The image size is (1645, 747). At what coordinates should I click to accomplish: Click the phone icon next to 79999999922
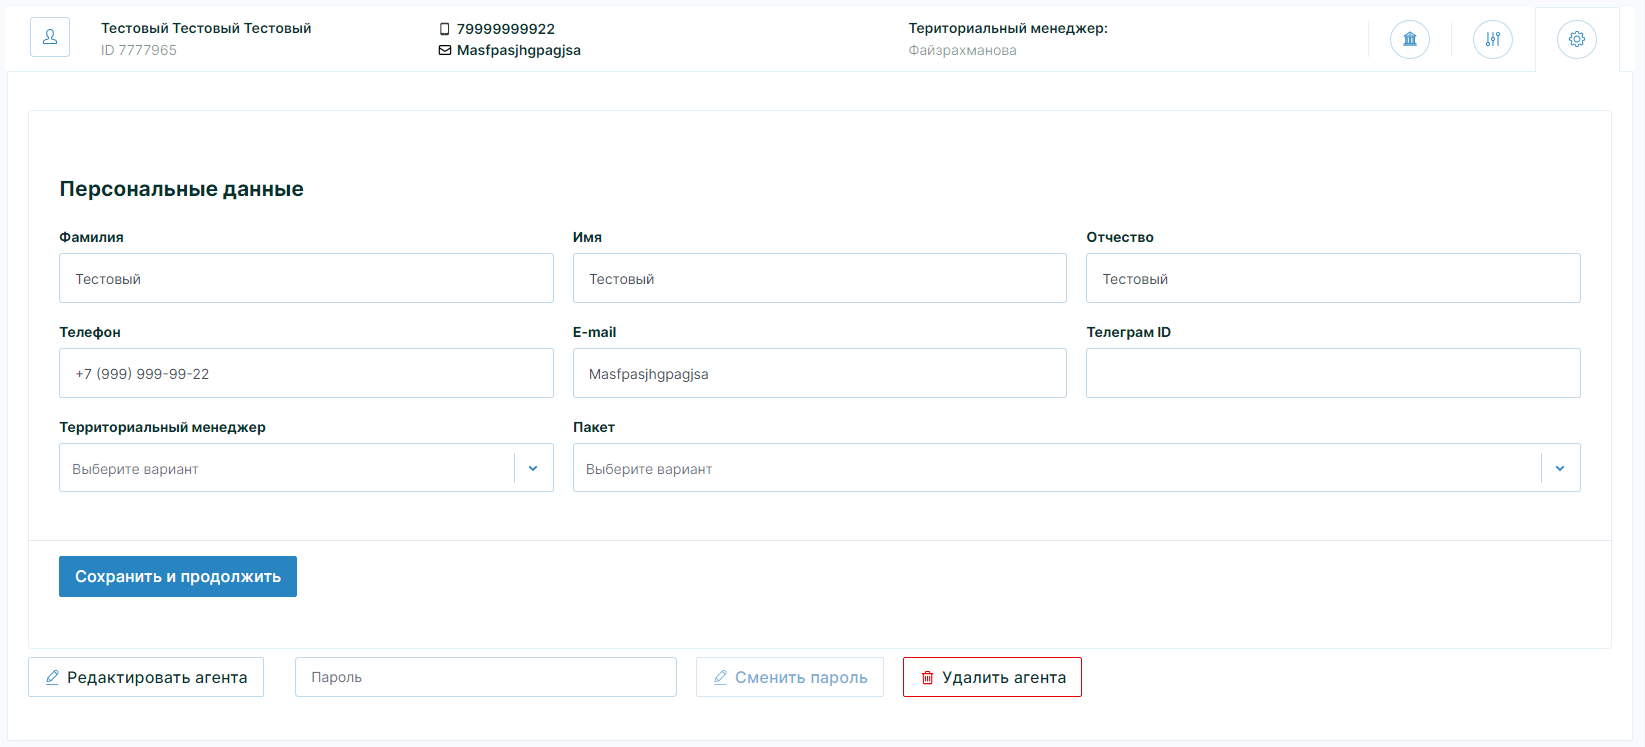coord(445,29)
